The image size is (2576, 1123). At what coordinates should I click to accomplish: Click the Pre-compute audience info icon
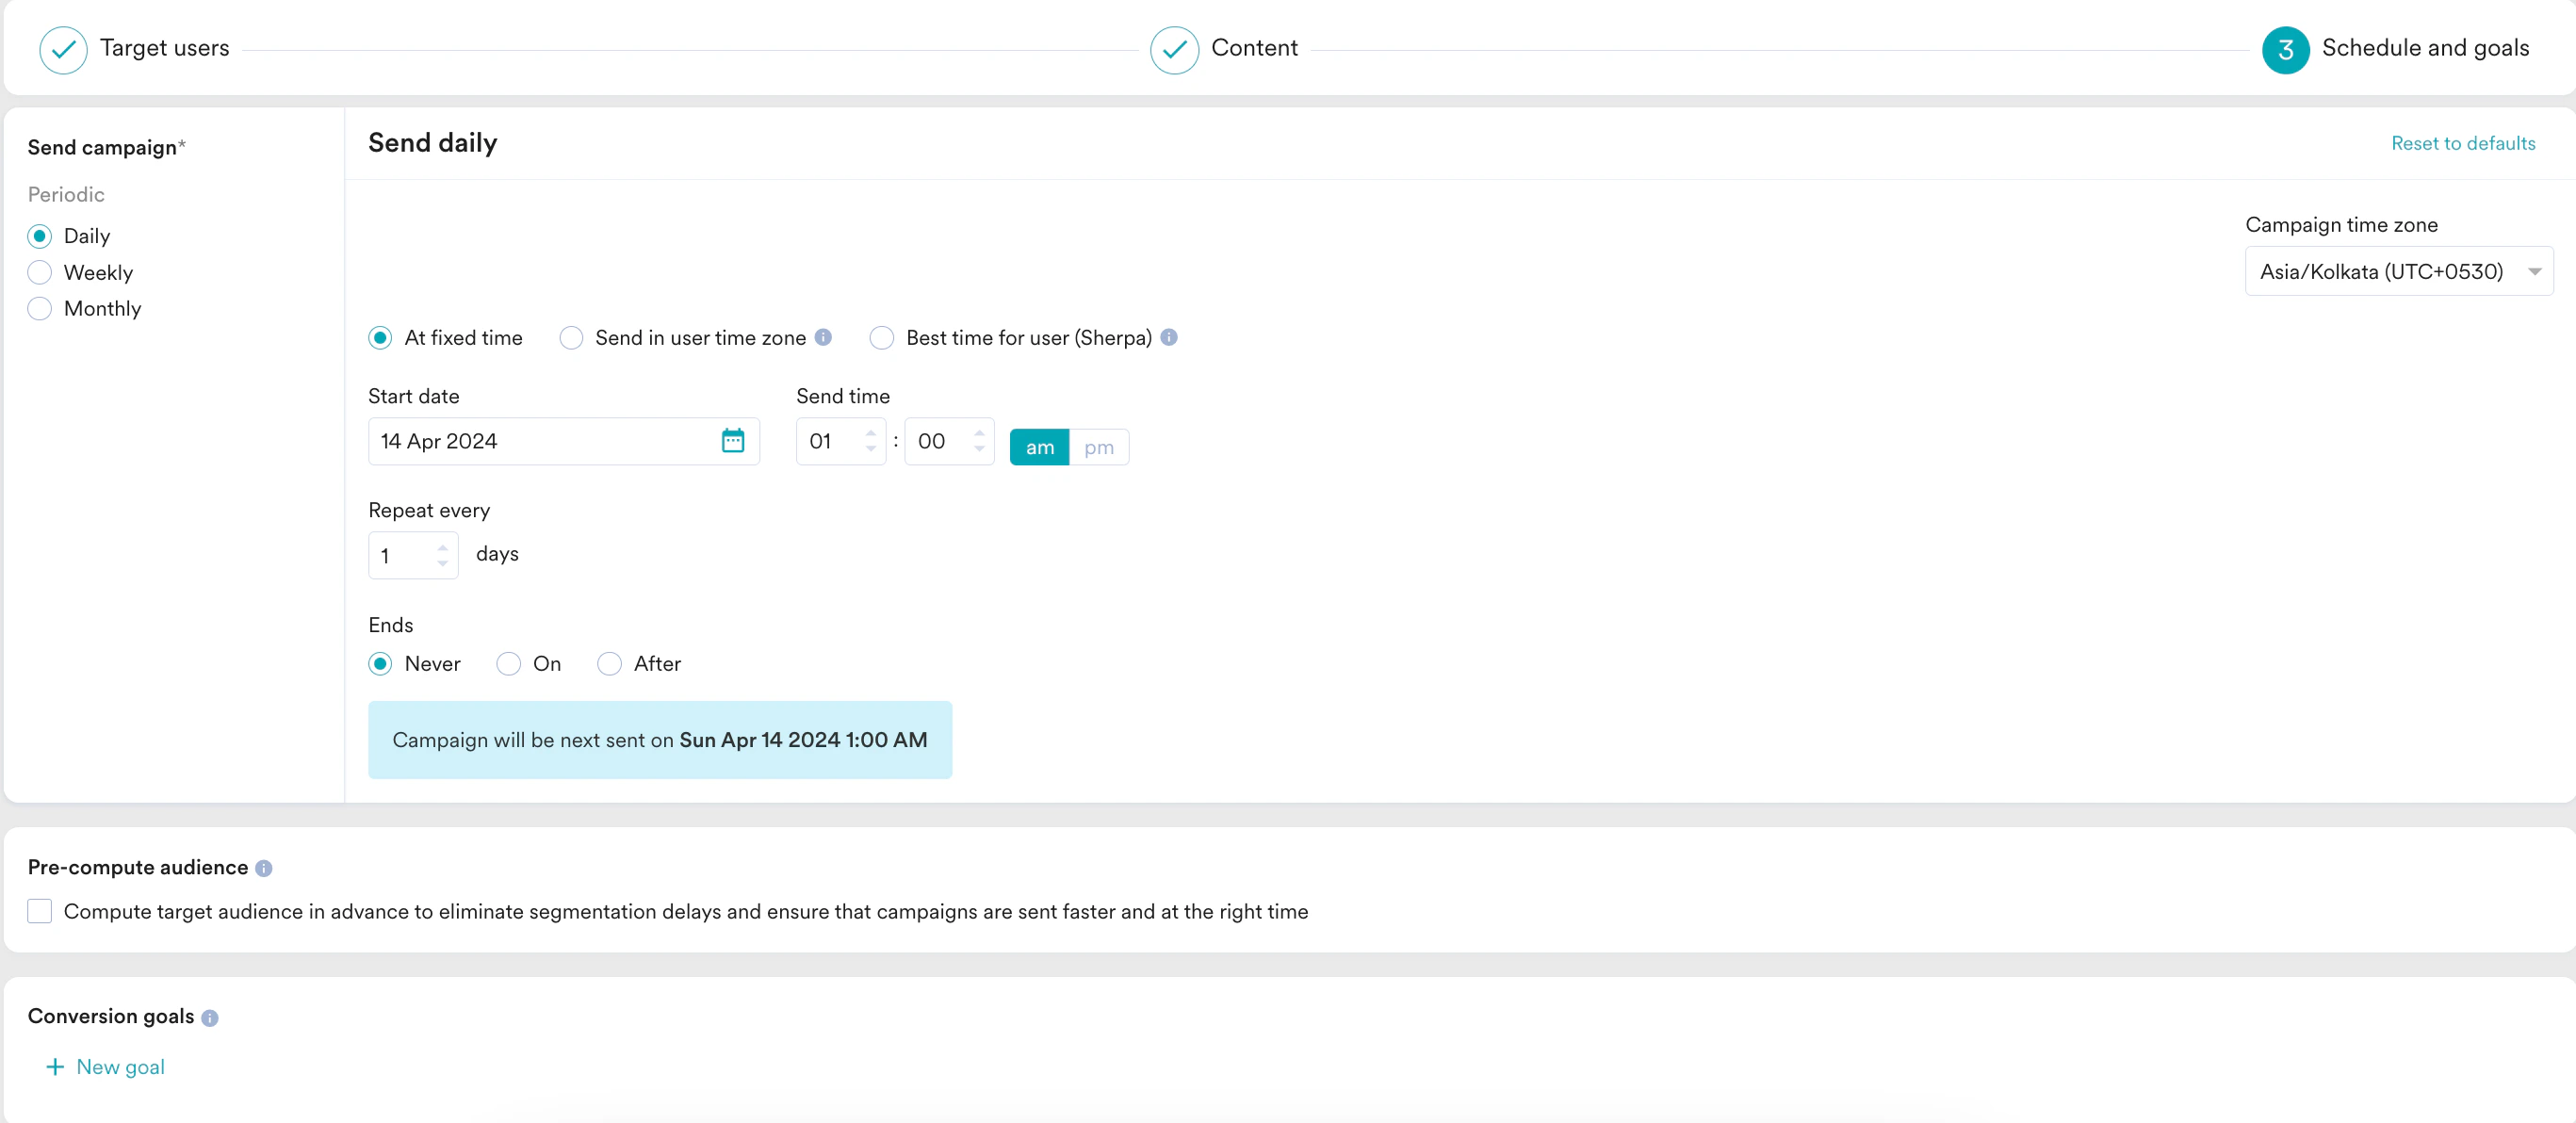point(263,868)
